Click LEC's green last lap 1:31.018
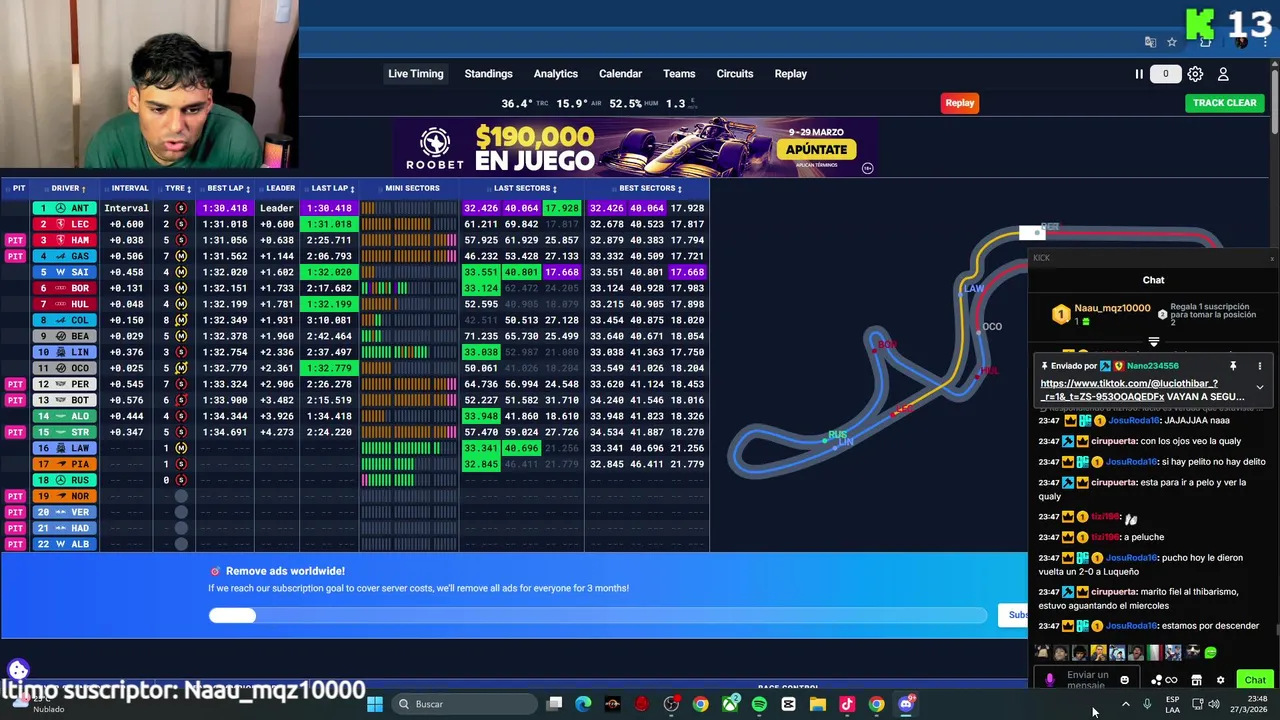The height and width of the screenshot is (720, 1280). pos(329,224)
